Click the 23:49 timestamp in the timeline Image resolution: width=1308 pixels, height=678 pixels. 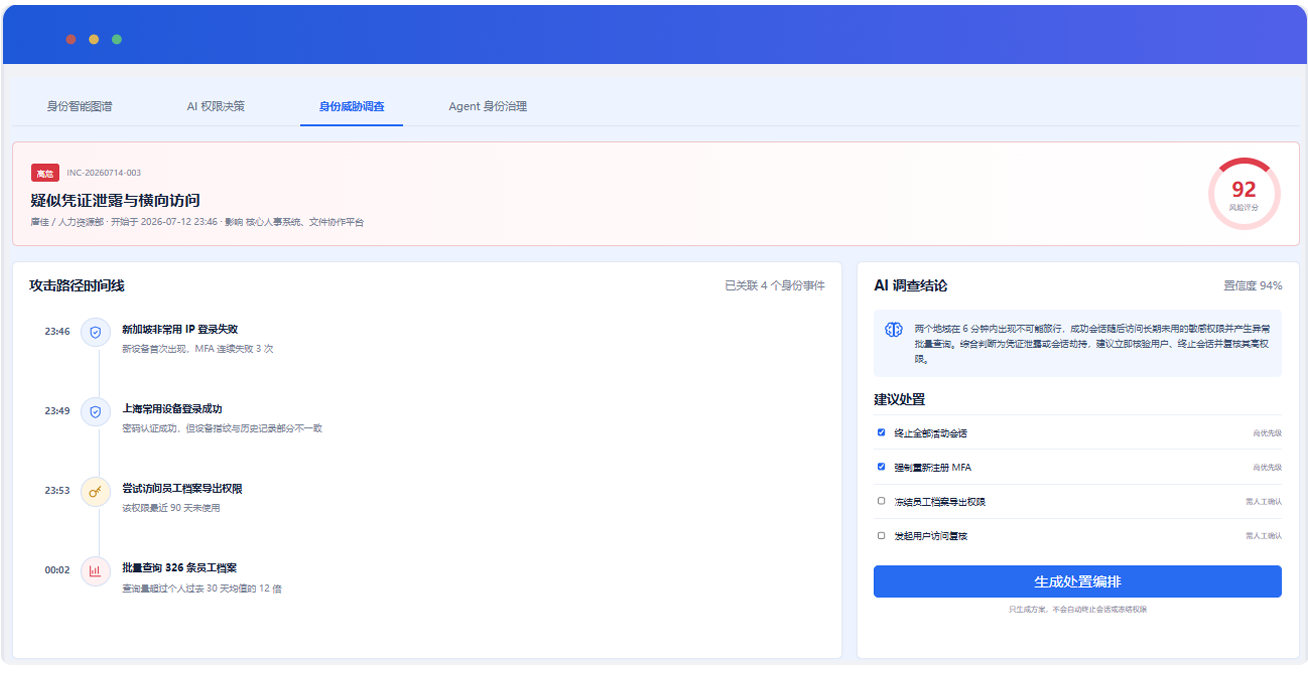(x=57, y=411)
